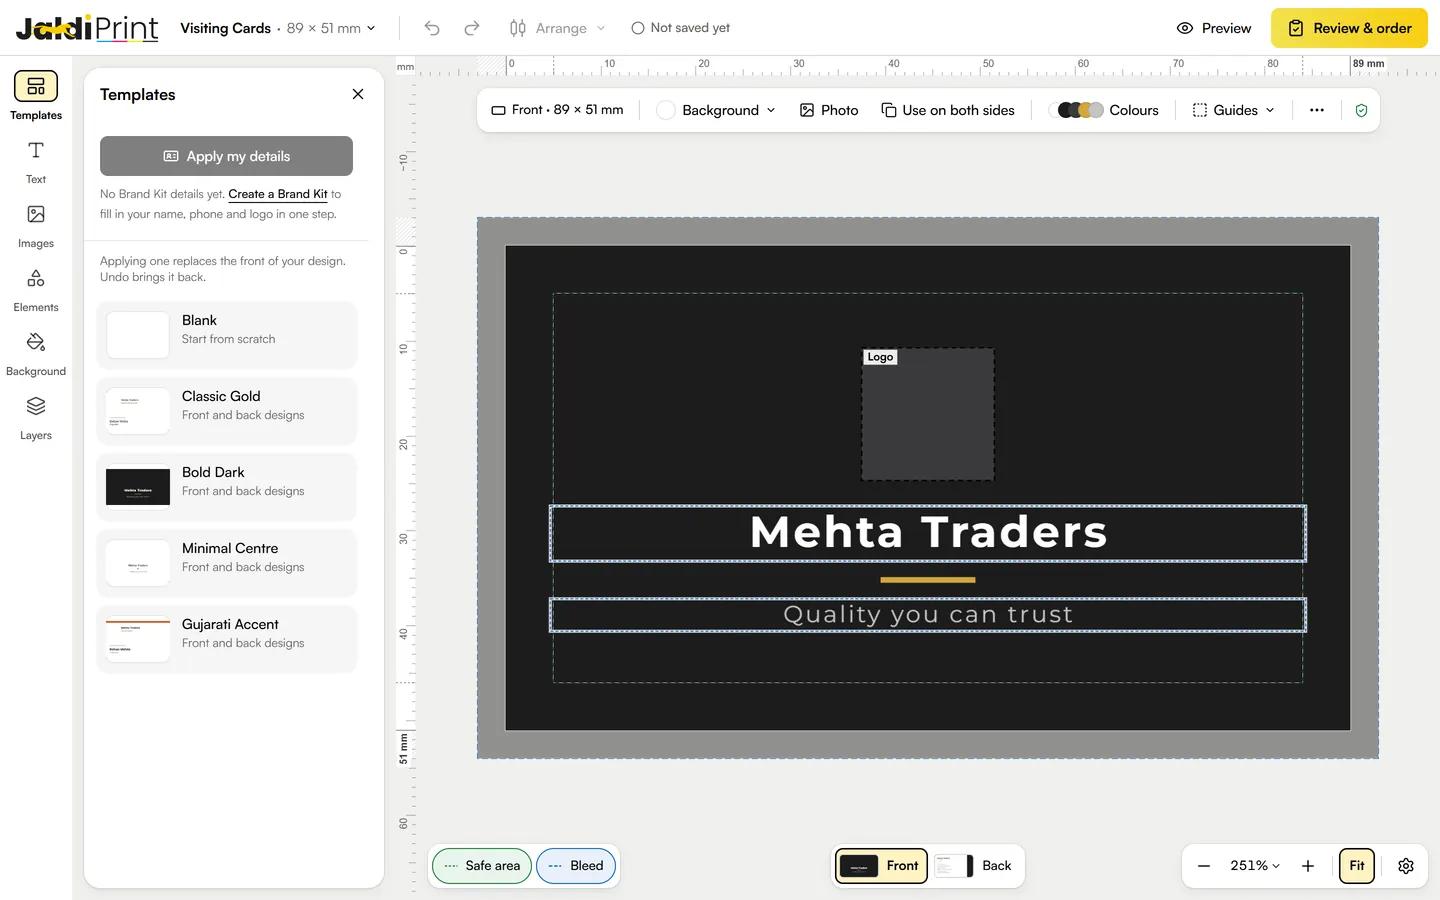
Task: Choose the Classic Gold template
Action: point(227,411)
